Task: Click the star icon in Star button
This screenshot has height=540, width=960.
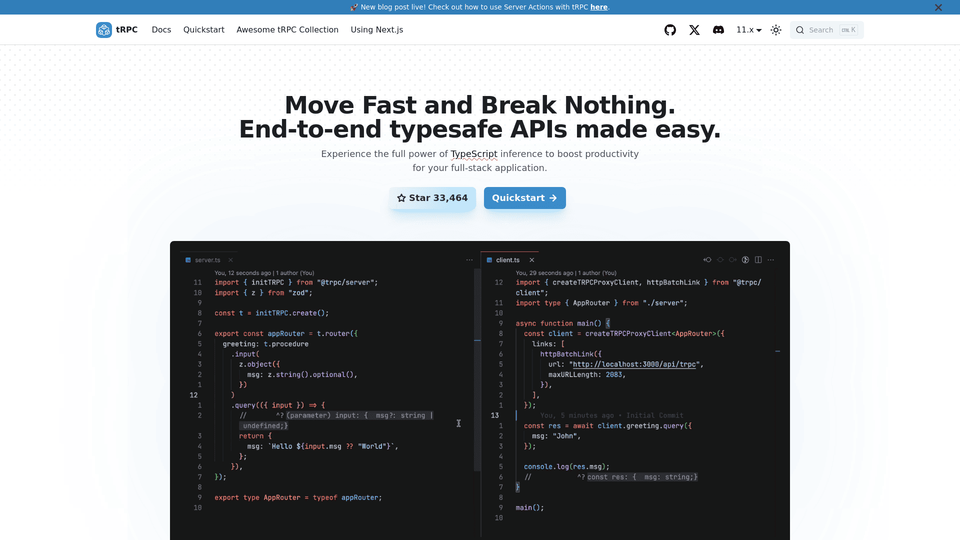Action: click(401, 198)
